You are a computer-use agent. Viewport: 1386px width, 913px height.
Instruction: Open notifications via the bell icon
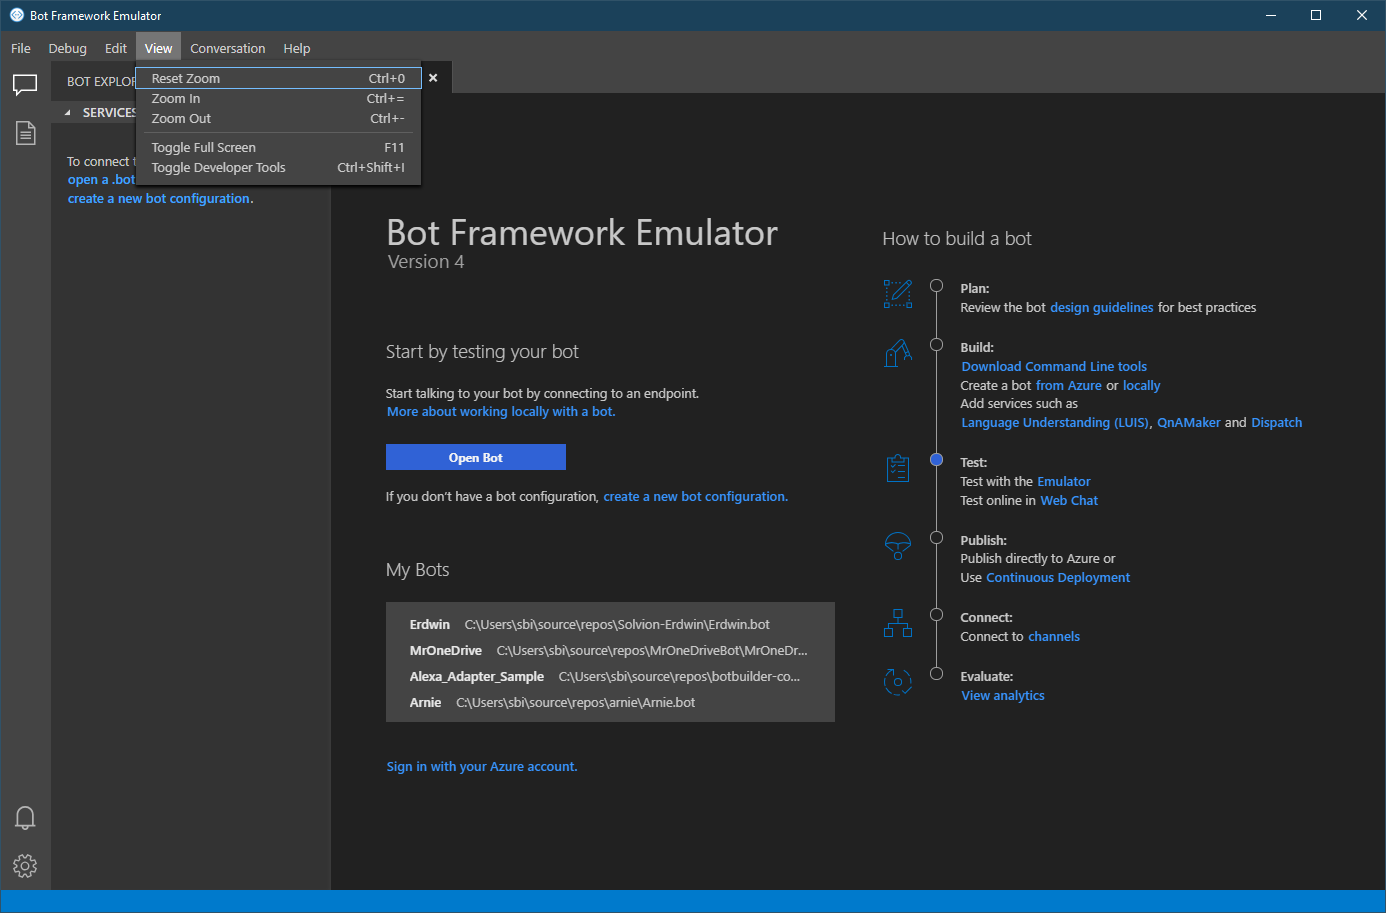(x=25, y=818)
